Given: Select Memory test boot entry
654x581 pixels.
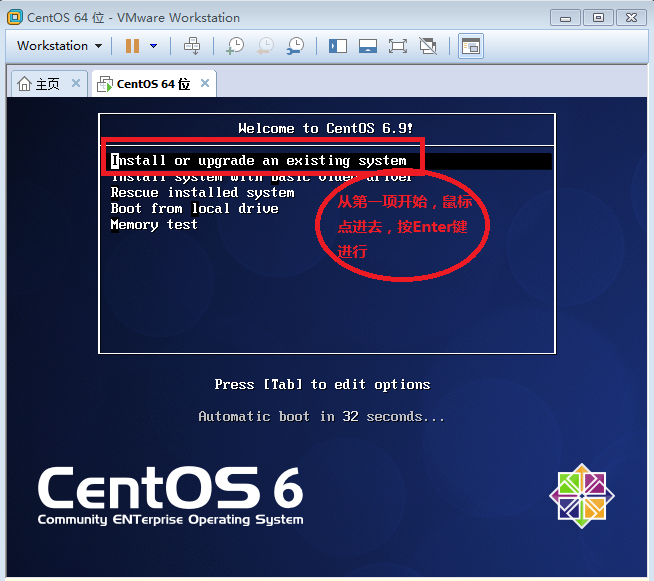Looking at the screenshot, I should click(154, 224).
